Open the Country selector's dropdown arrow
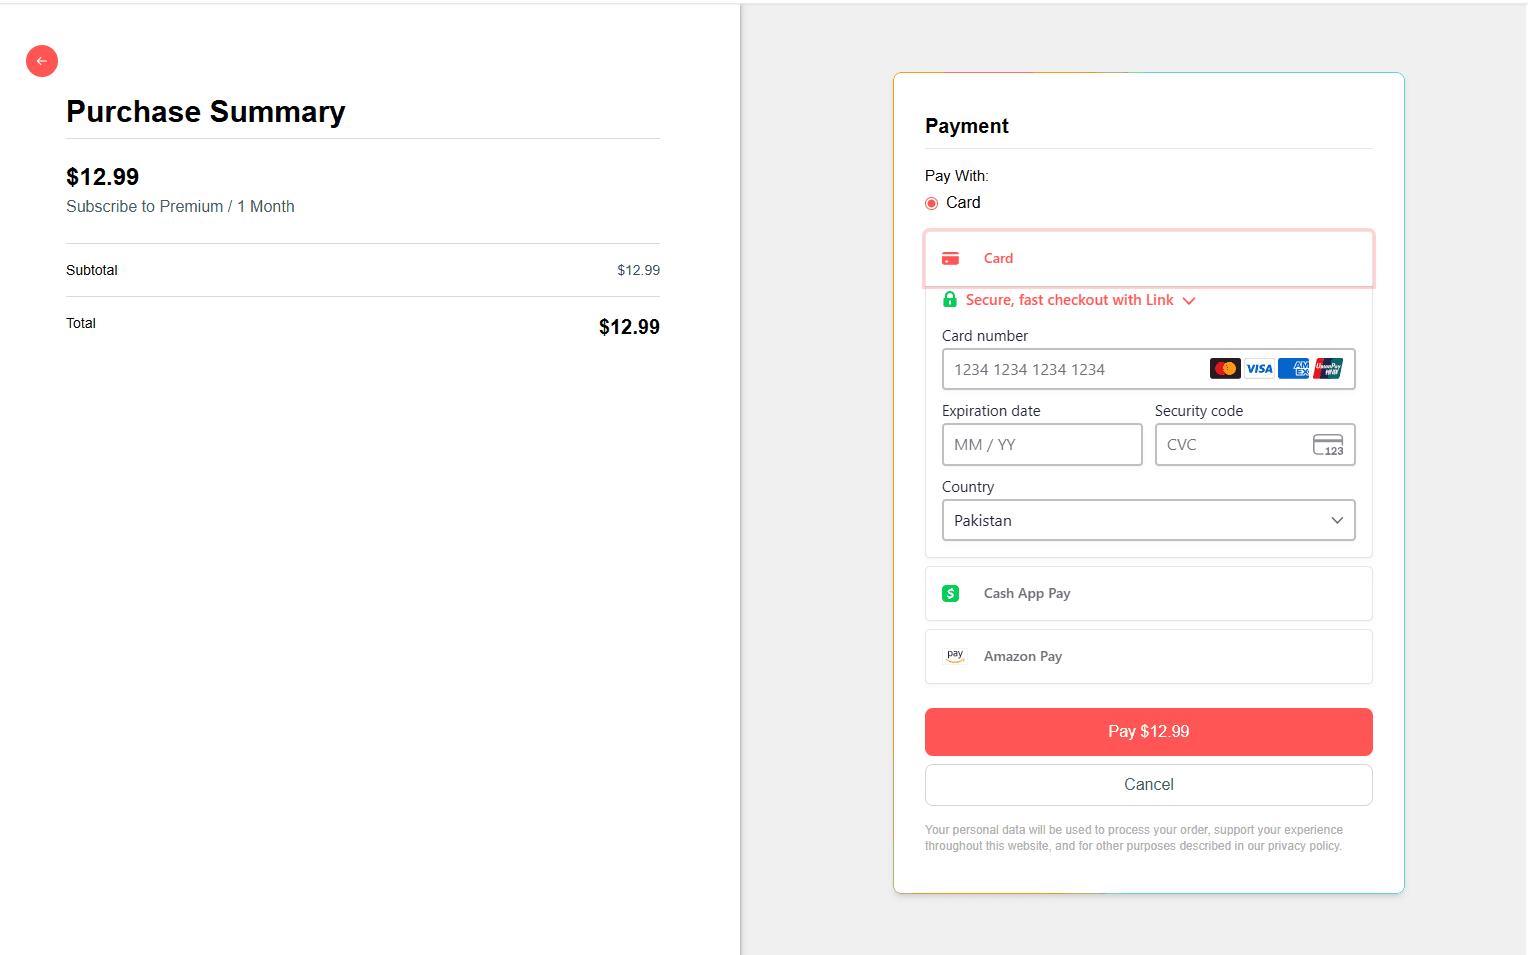 pos(1337,520)
